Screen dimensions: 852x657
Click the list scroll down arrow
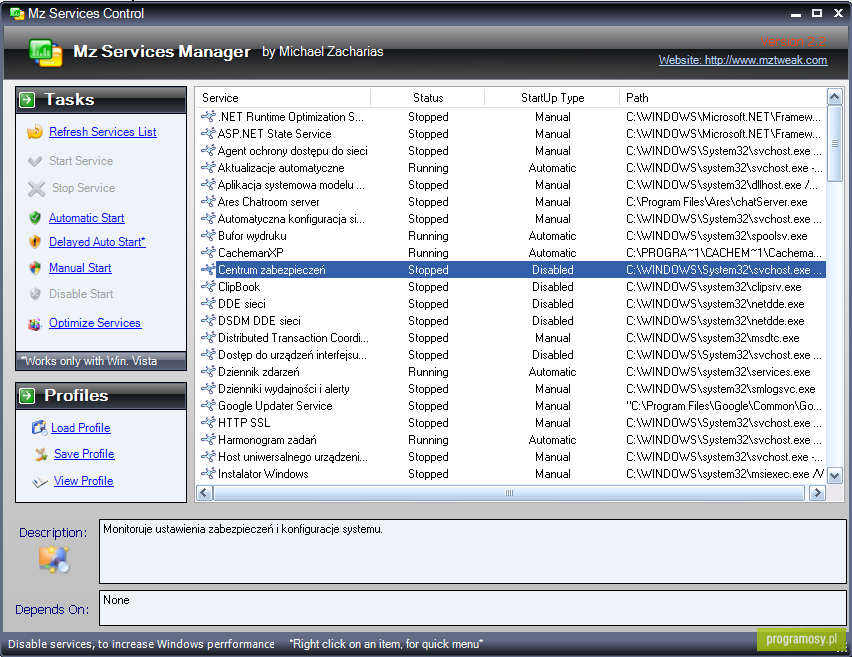coord(835,475)
